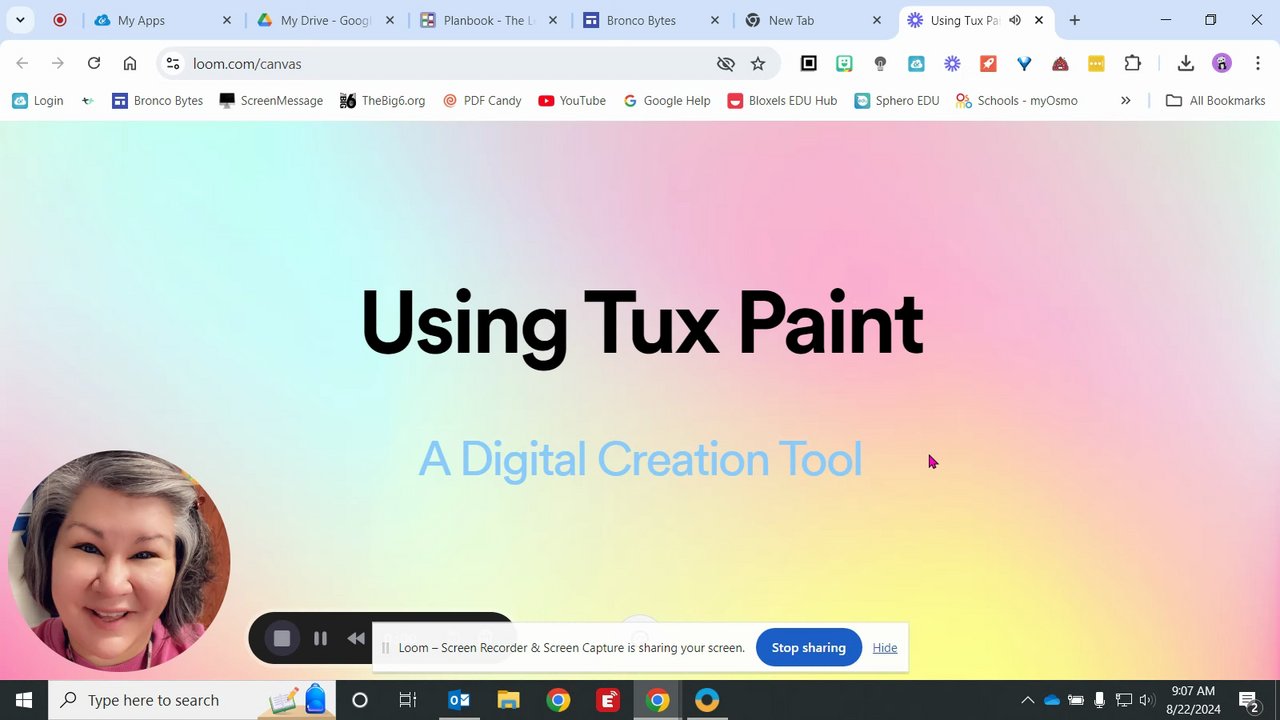Rewind the Loom recording
This screenshot has width=1280, height=720.
pyautogui.click(x=356, y=638)
